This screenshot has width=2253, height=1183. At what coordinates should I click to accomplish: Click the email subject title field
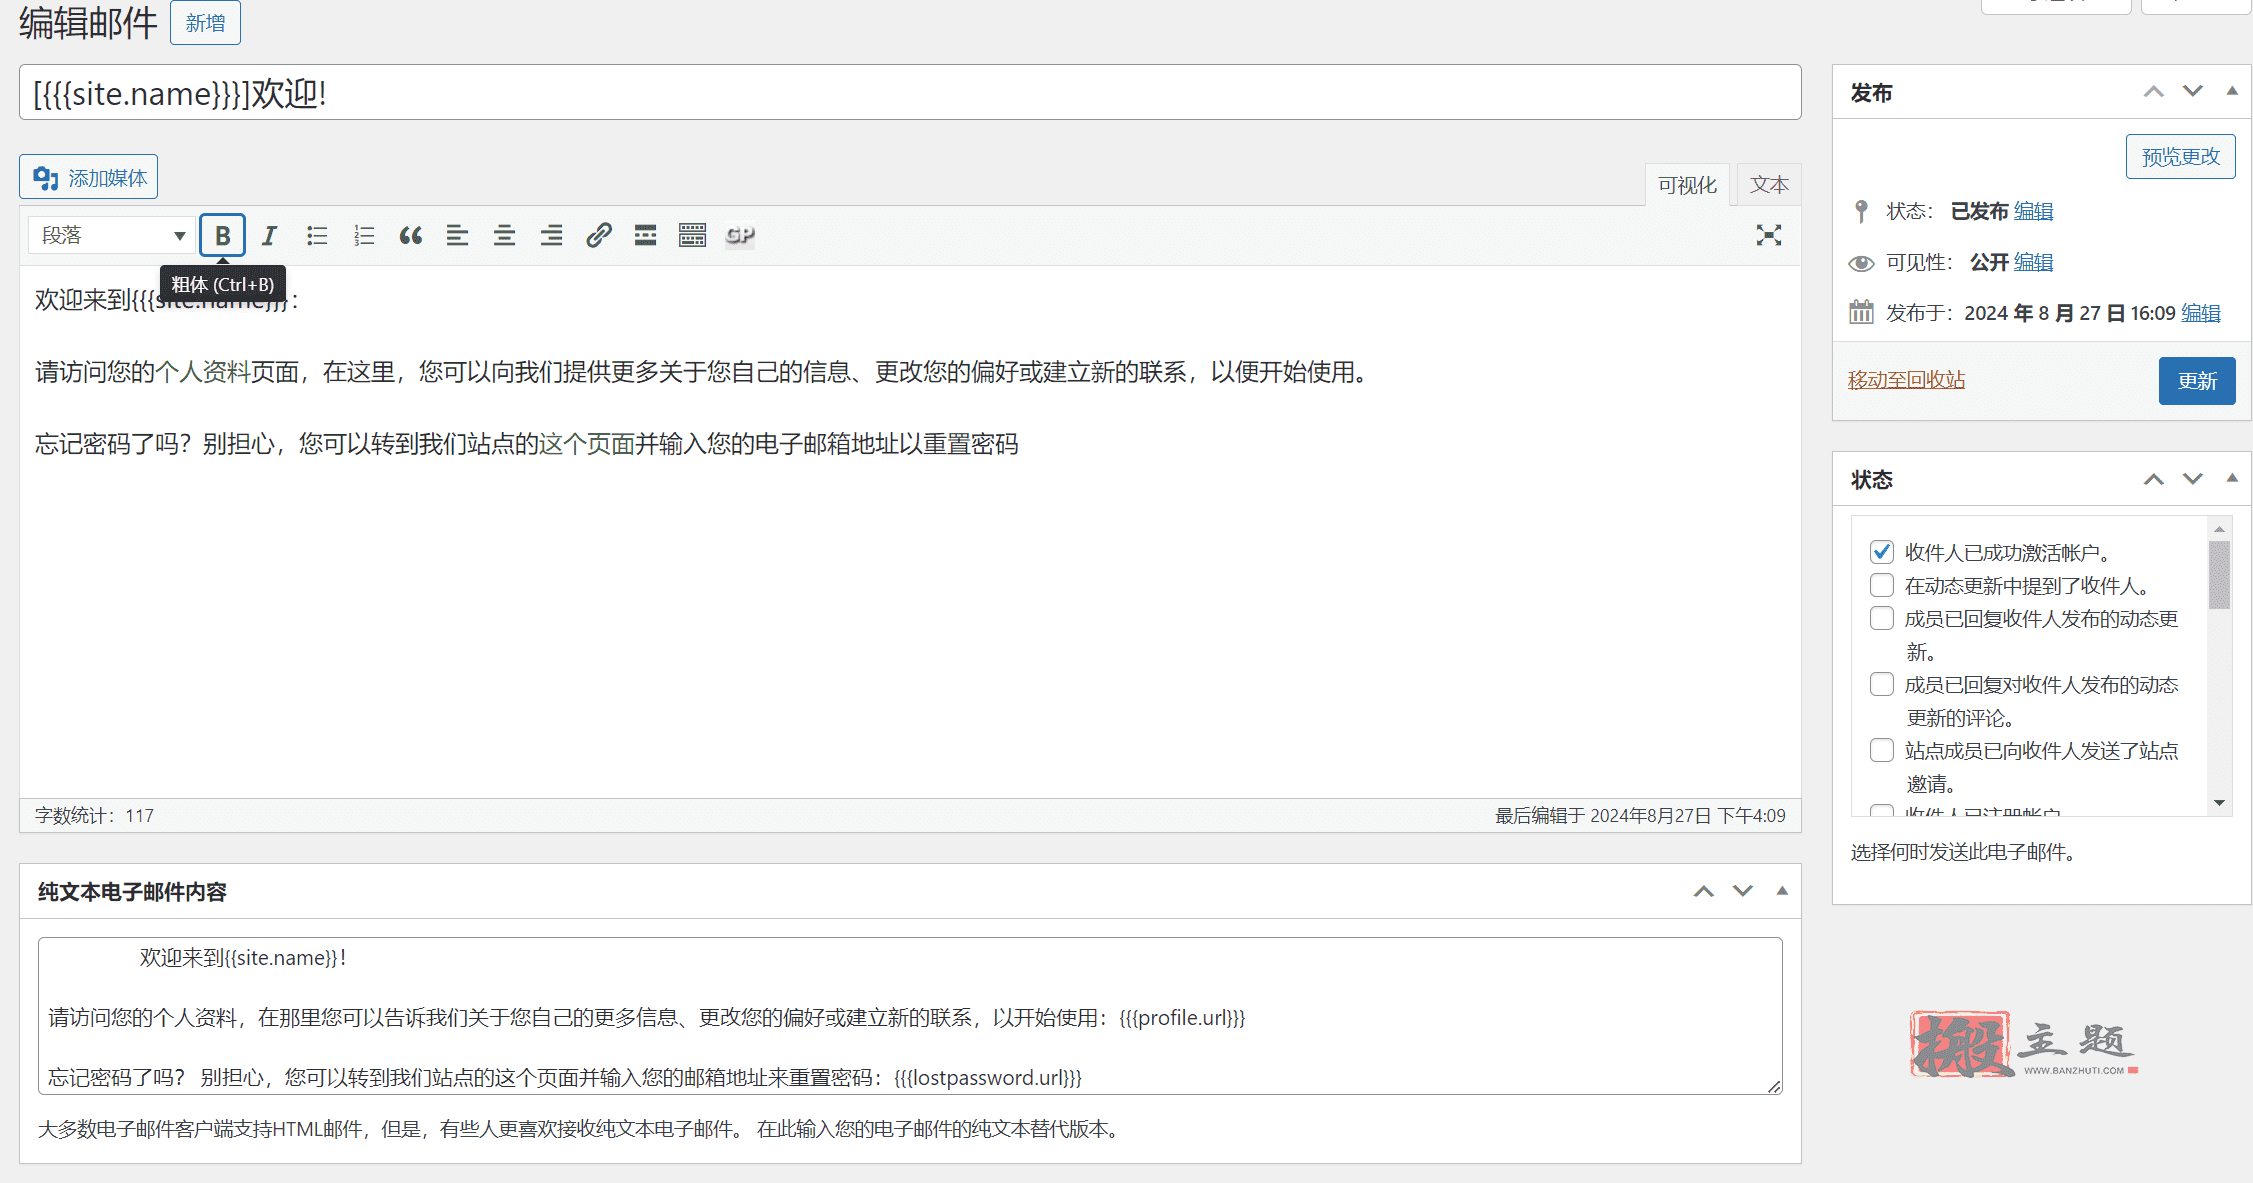click(910, 93)
